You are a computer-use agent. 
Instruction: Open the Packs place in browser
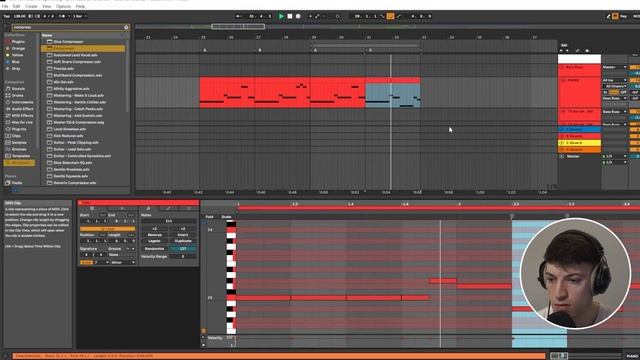[17, 183]
